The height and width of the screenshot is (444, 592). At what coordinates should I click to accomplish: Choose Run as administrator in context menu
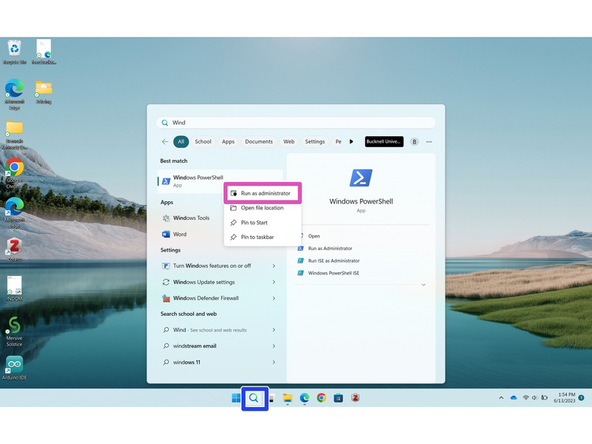[x=263, y=193]
